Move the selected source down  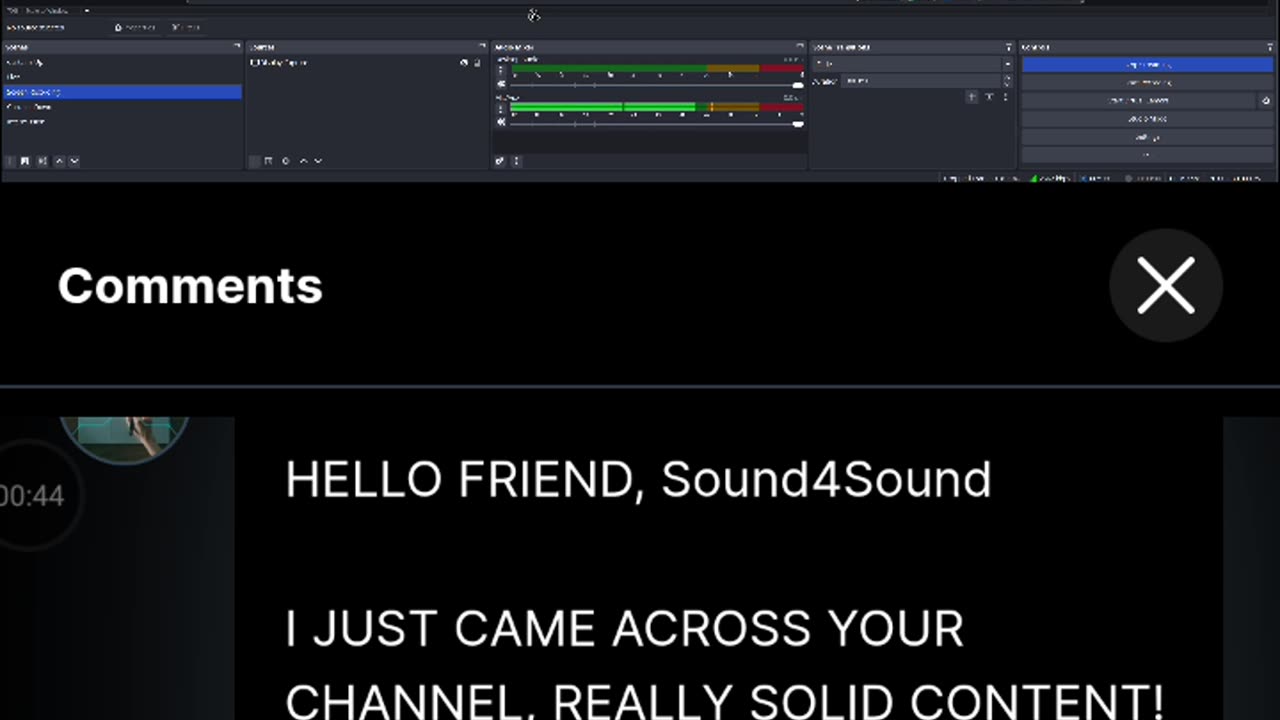point(318,161)
